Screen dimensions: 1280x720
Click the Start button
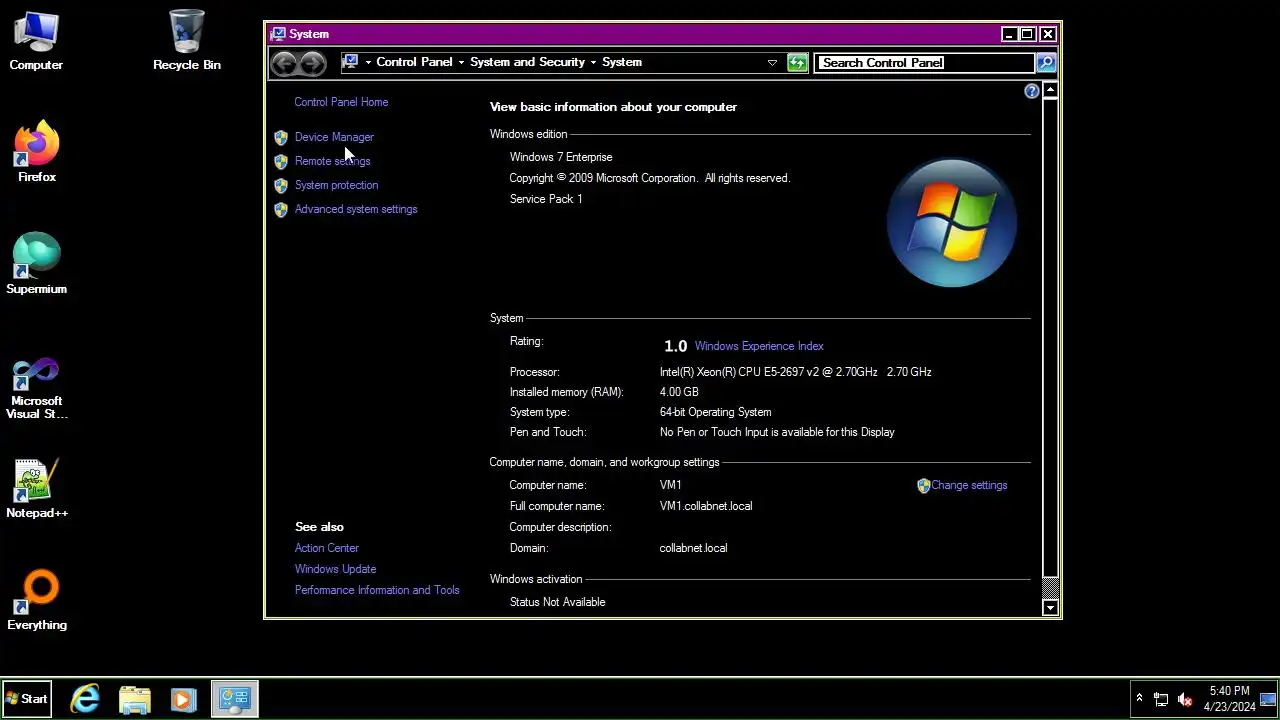pyautogui.click(x=27, y=699)
